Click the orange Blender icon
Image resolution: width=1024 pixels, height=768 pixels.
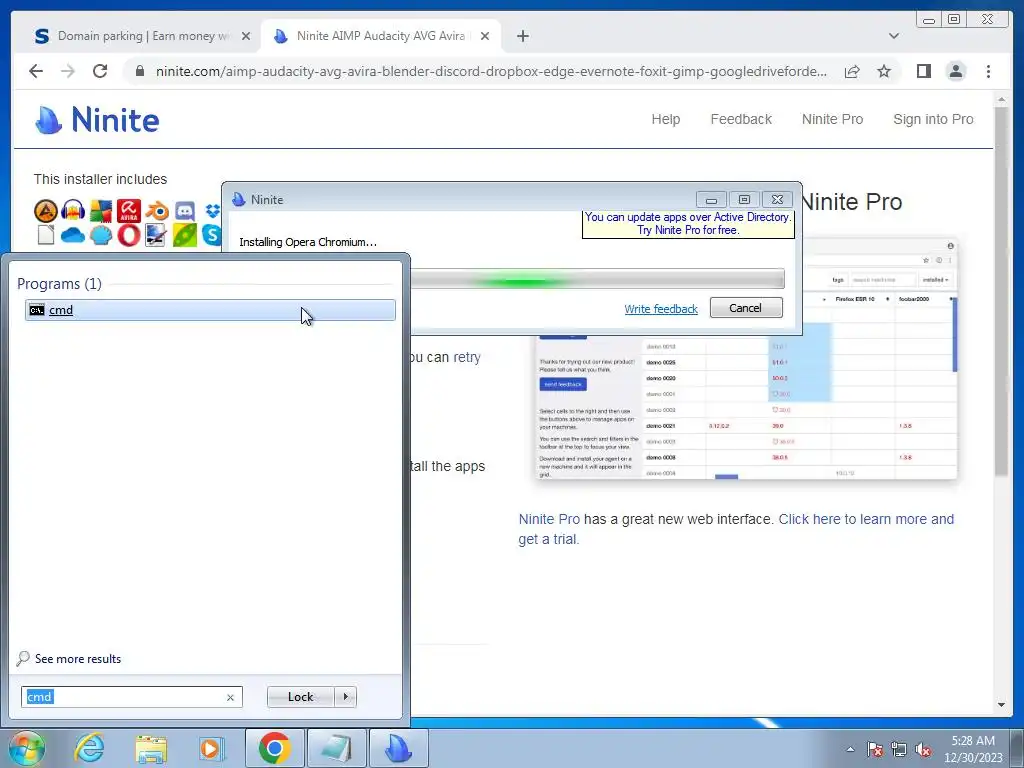157,211
